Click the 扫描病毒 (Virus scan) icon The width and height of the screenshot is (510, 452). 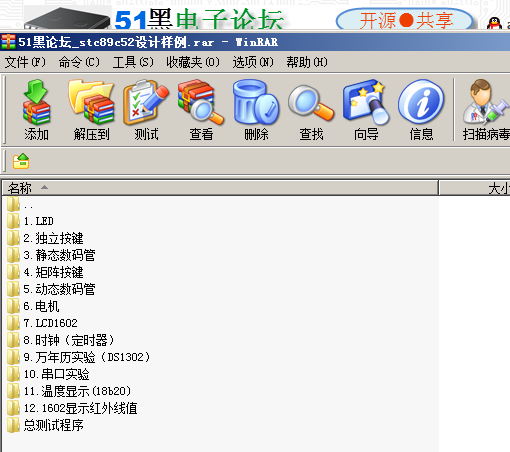tap(486, 110)
